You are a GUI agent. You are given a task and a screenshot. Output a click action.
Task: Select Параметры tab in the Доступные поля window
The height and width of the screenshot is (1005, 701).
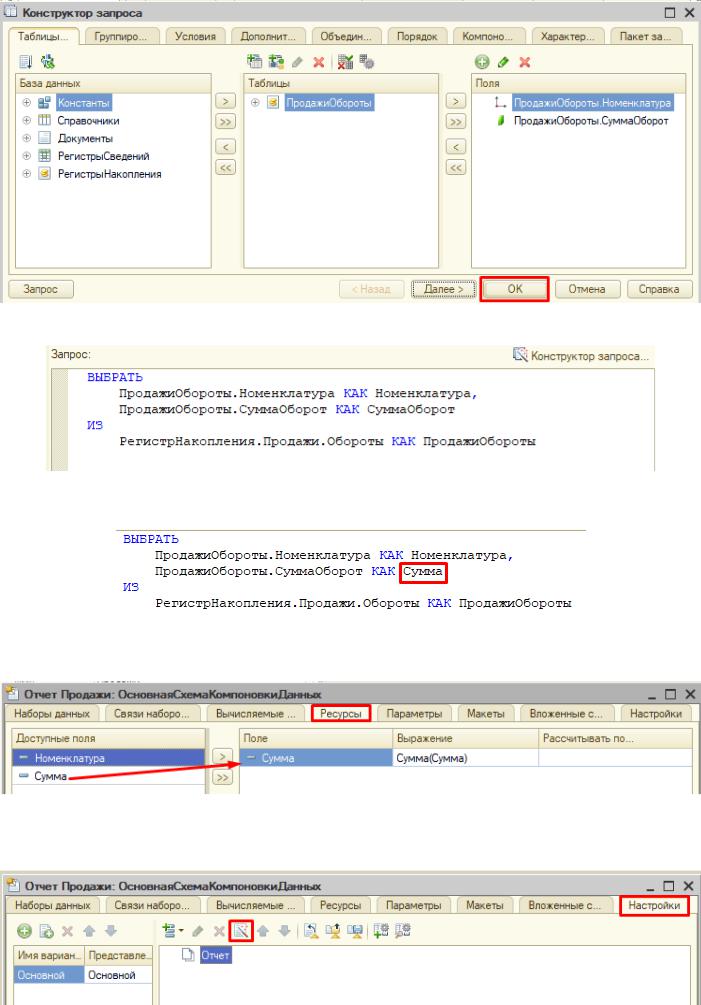point(414,713)
